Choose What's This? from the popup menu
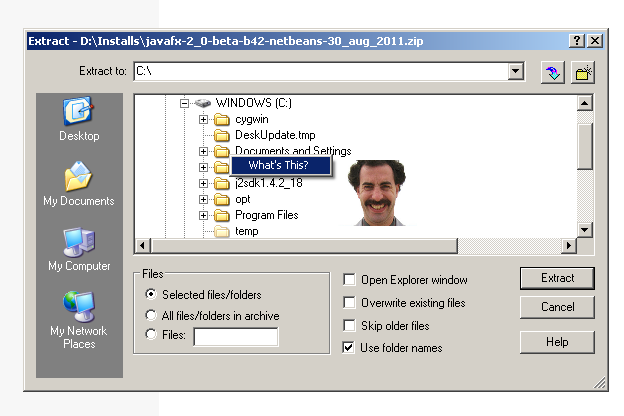The image size is (624, 416). (278, 165)
